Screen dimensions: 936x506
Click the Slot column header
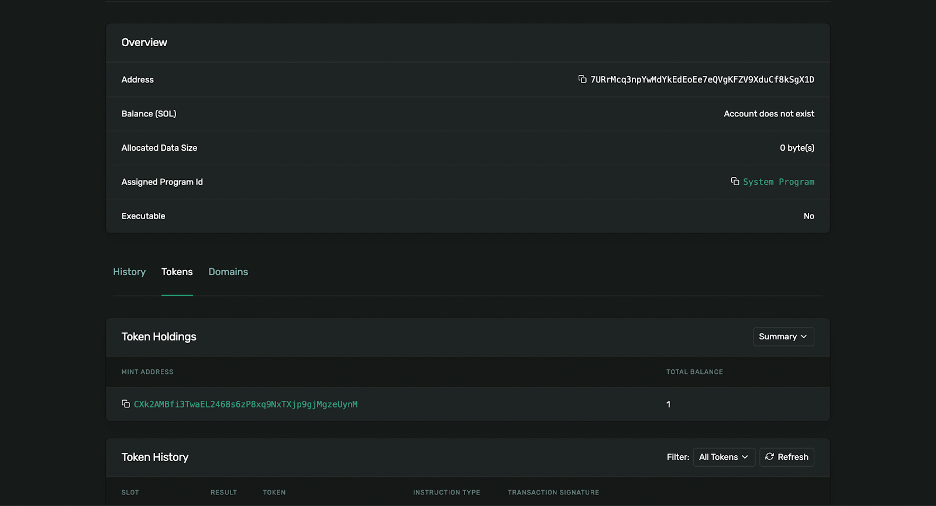[131, 492]
